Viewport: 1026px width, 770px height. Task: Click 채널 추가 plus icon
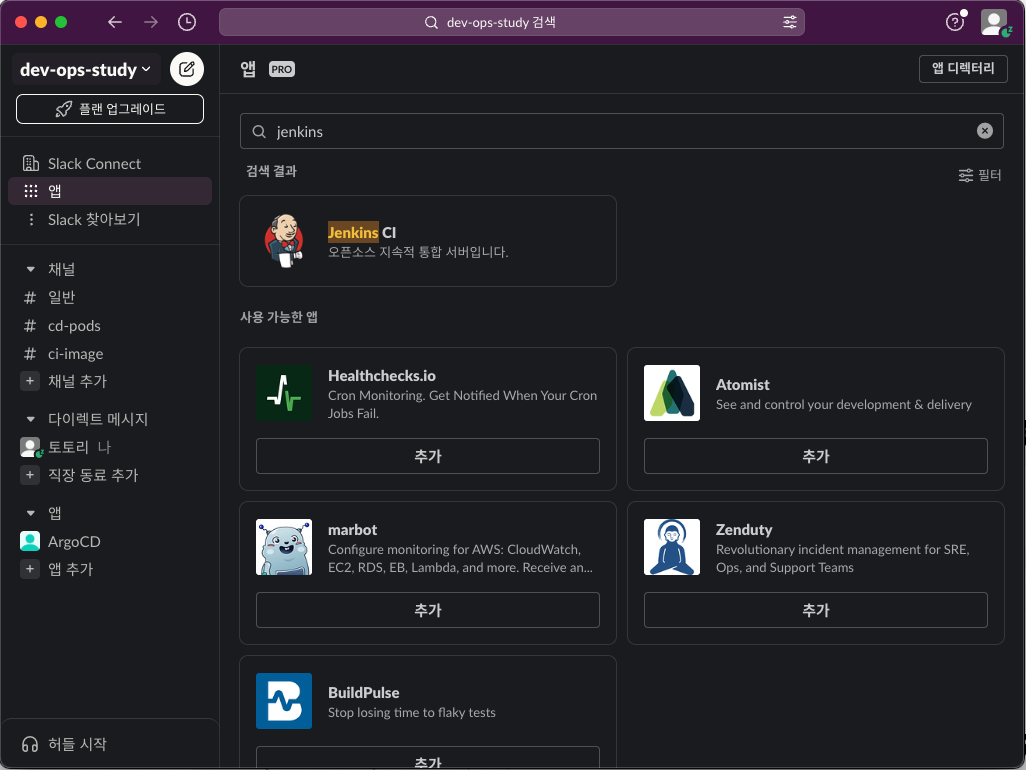[29, 381]
